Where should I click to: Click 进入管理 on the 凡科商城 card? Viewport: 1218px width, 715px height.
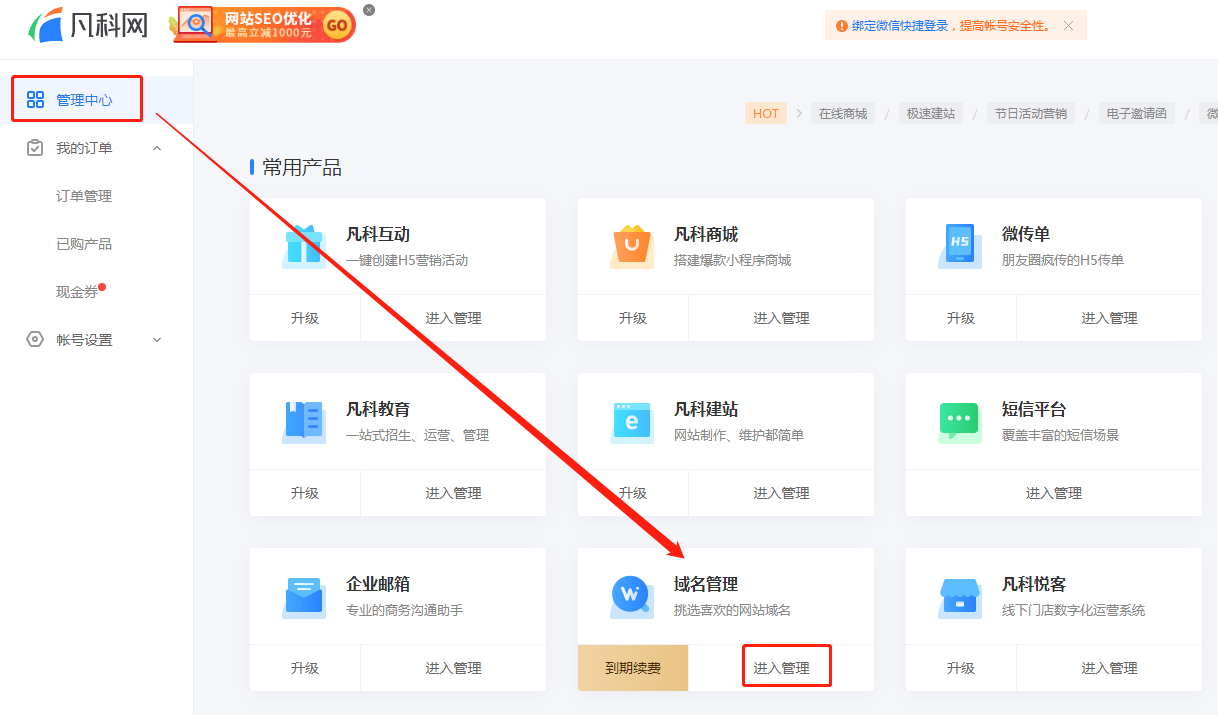point(781,318)
